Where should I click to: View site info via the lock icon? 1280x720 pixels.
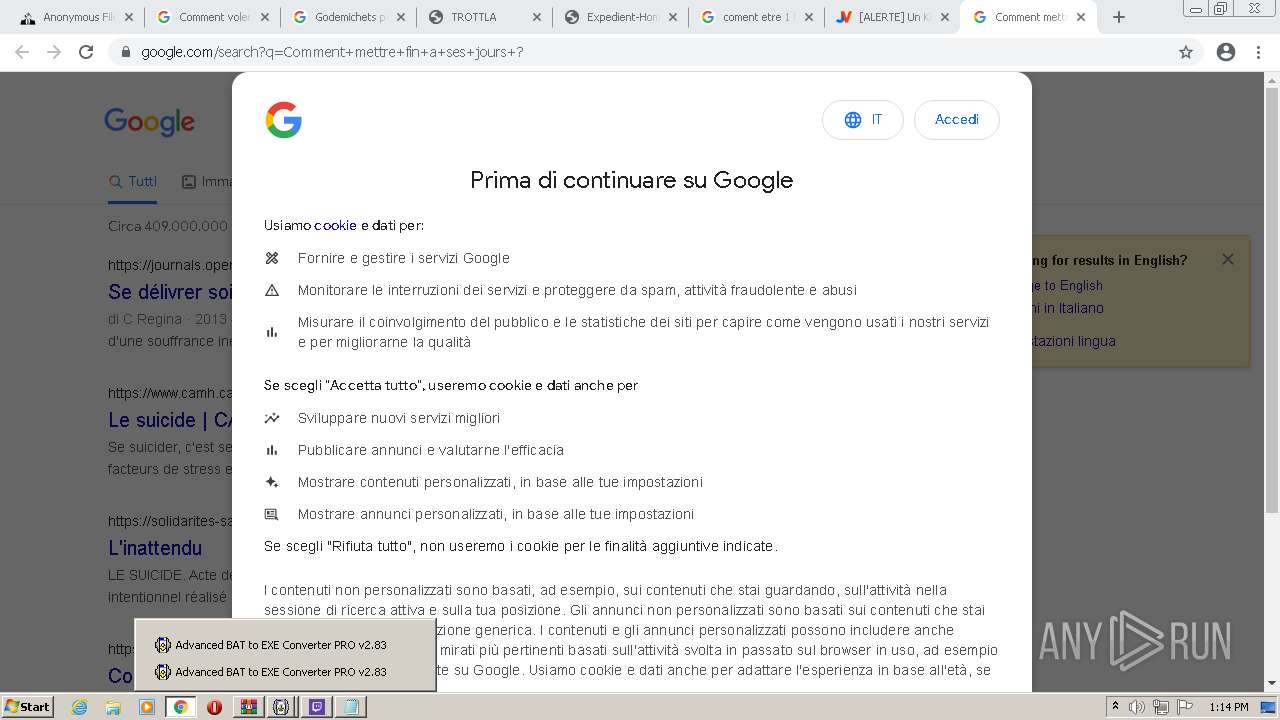coord(125,52)
